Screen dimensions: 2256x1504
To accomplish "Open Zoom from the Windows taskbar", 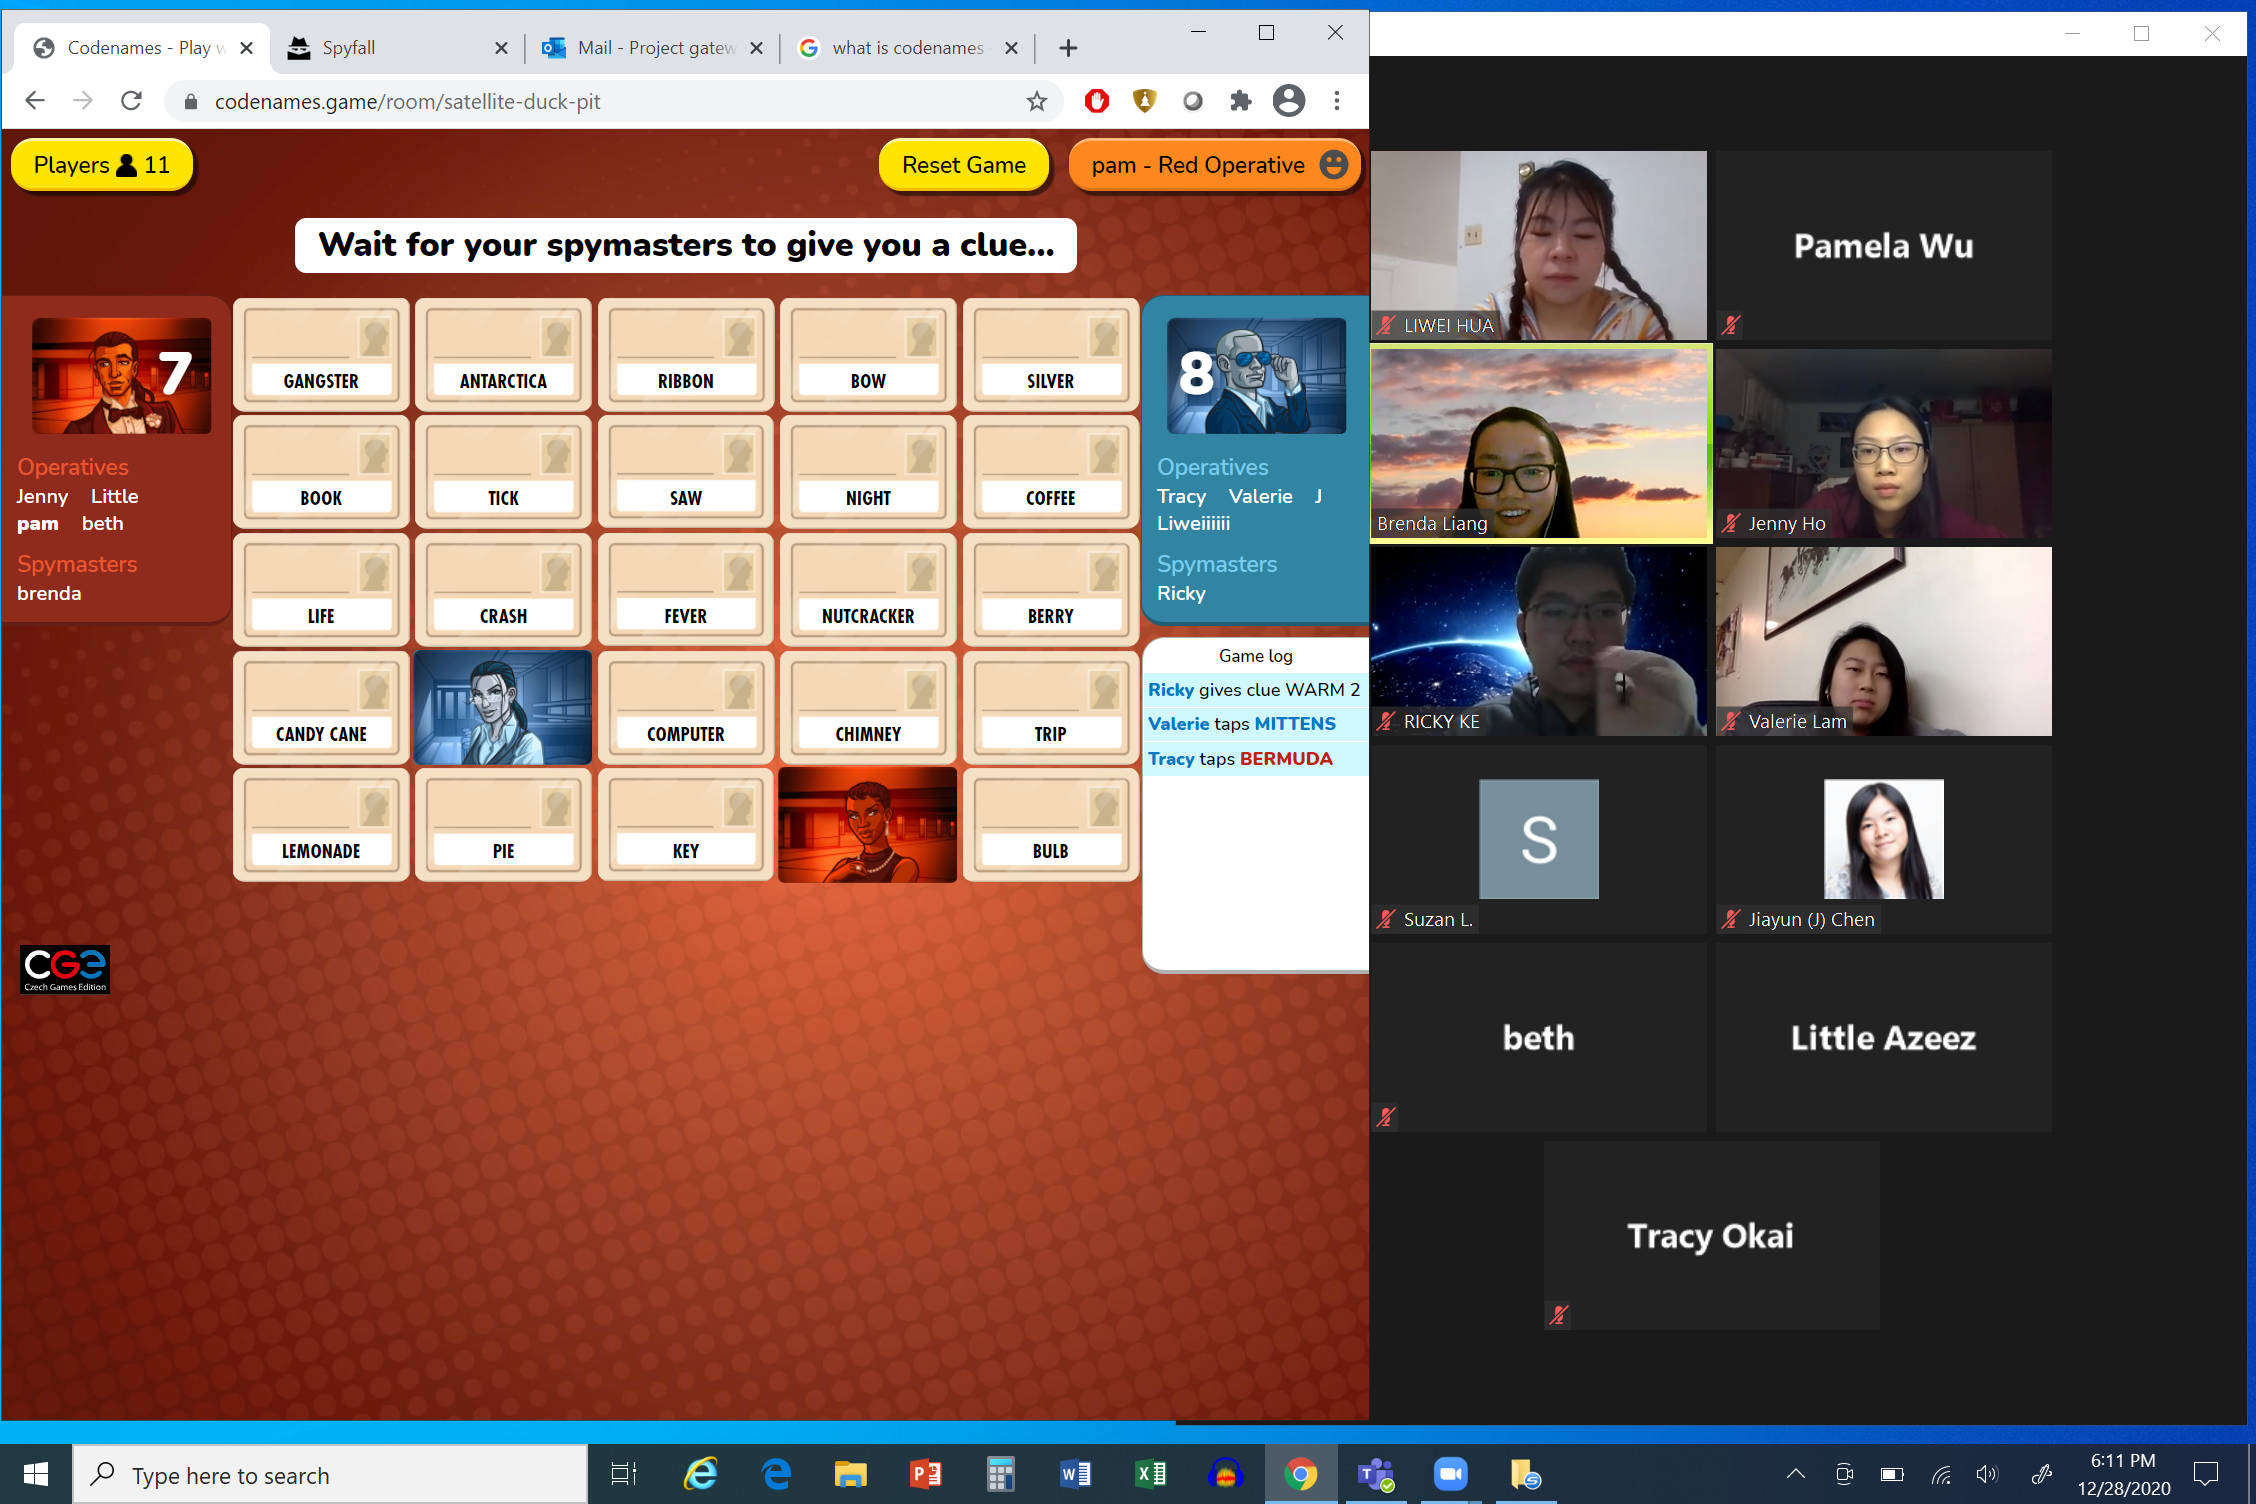I will click(1450, 1474).
